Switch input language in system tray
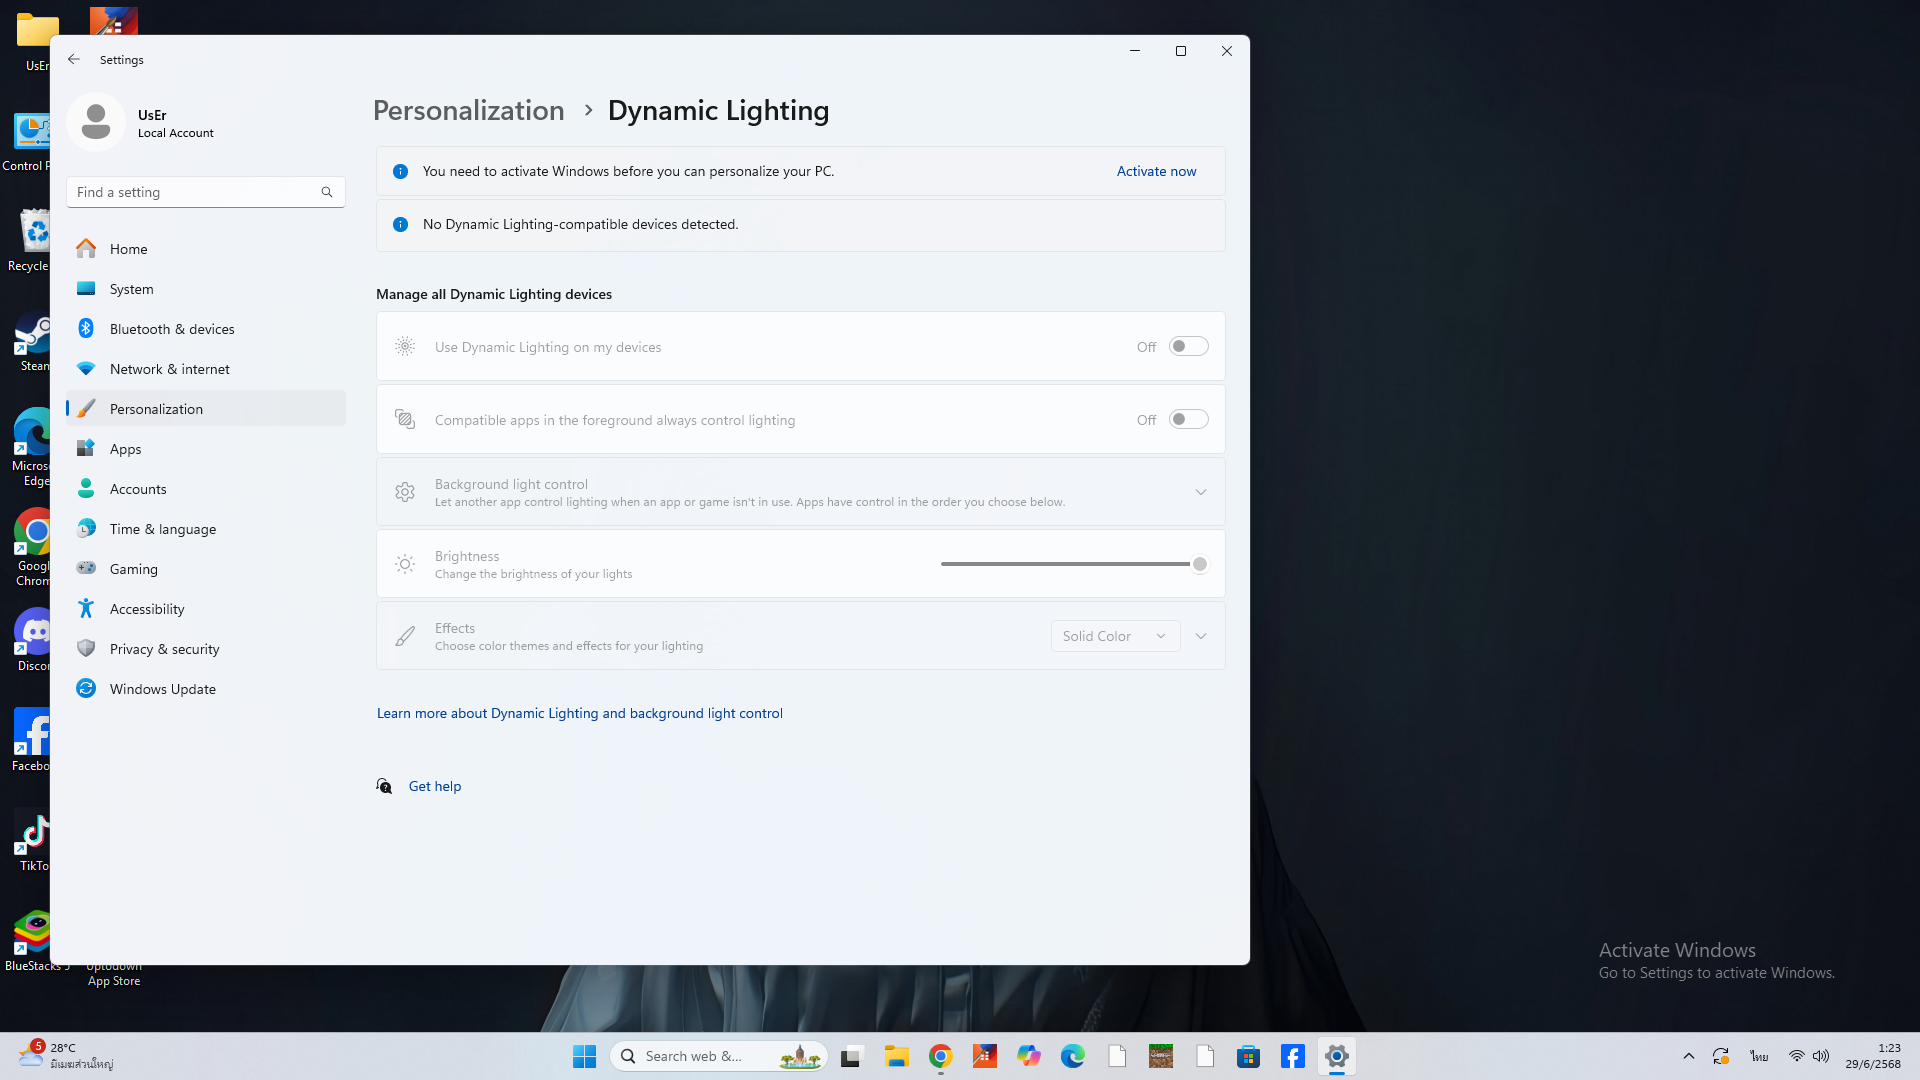1920x1080 pixels. pyautogui.click(x=1759, y=1056)
